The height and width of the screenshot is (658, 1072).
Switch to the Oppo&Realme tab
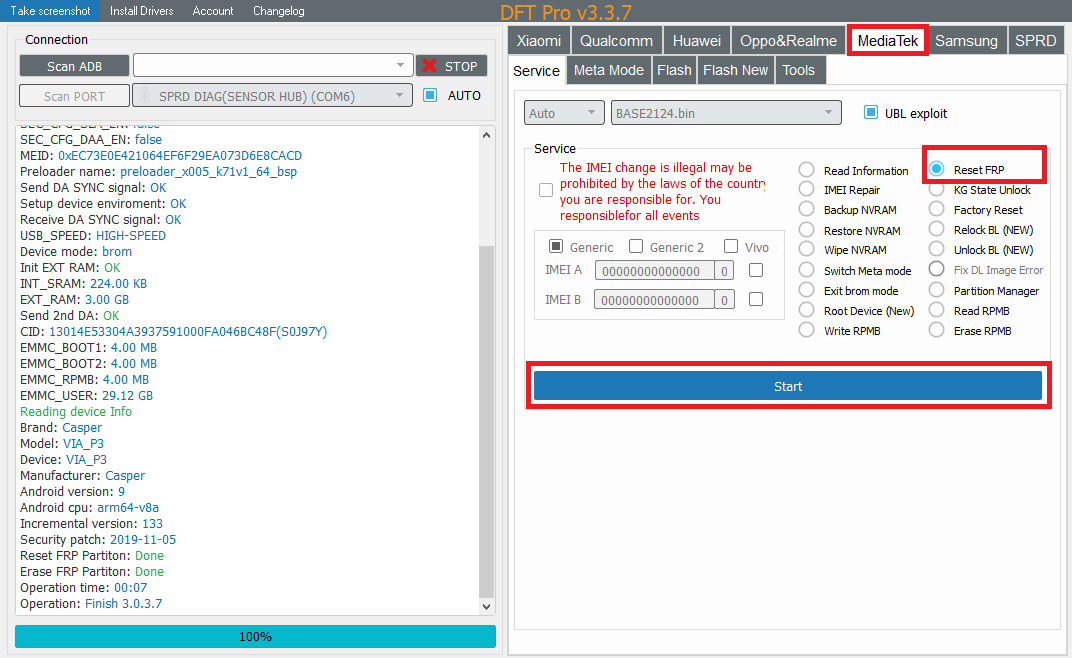[788, 40]
